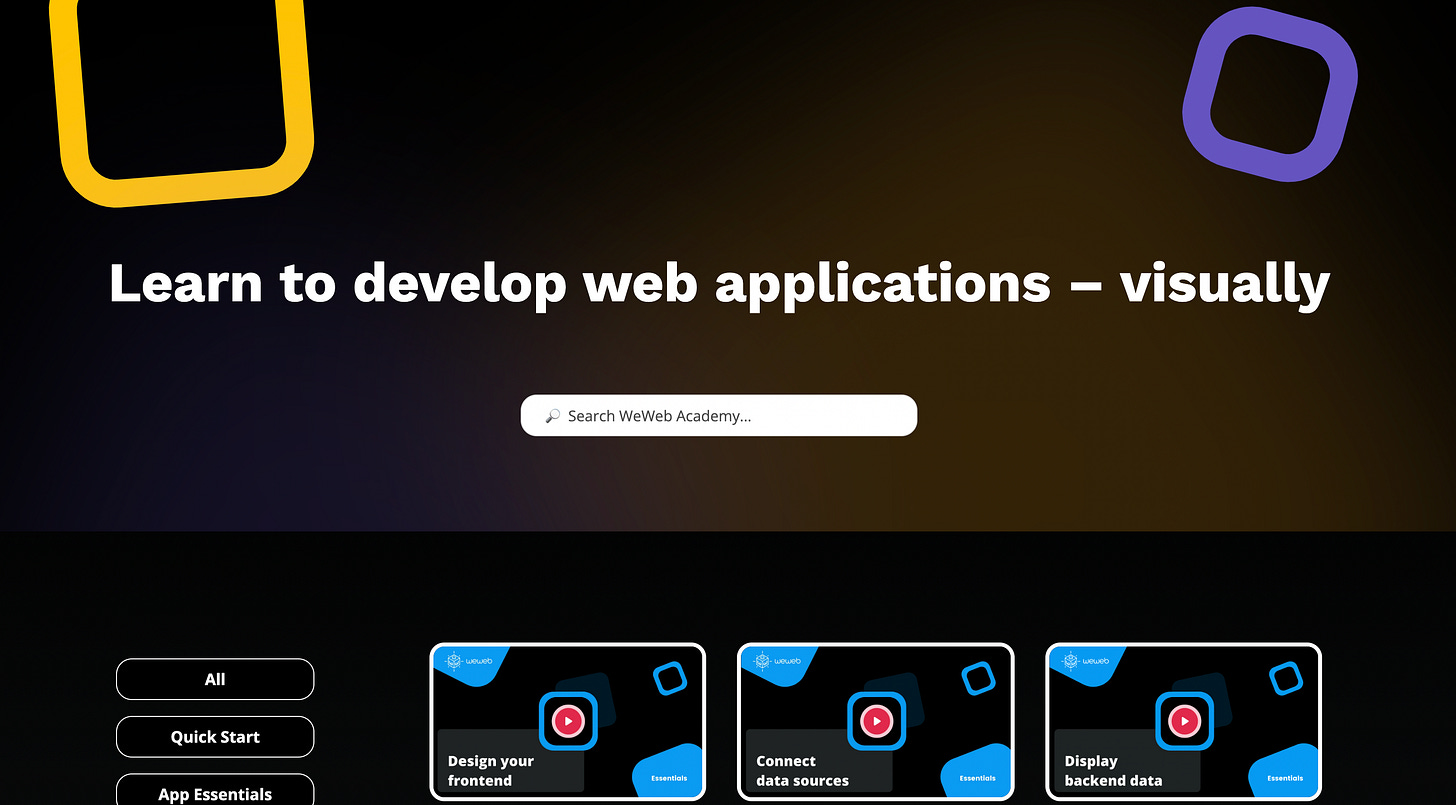Click the Learn to develop web applications heading

click(719, 283)
